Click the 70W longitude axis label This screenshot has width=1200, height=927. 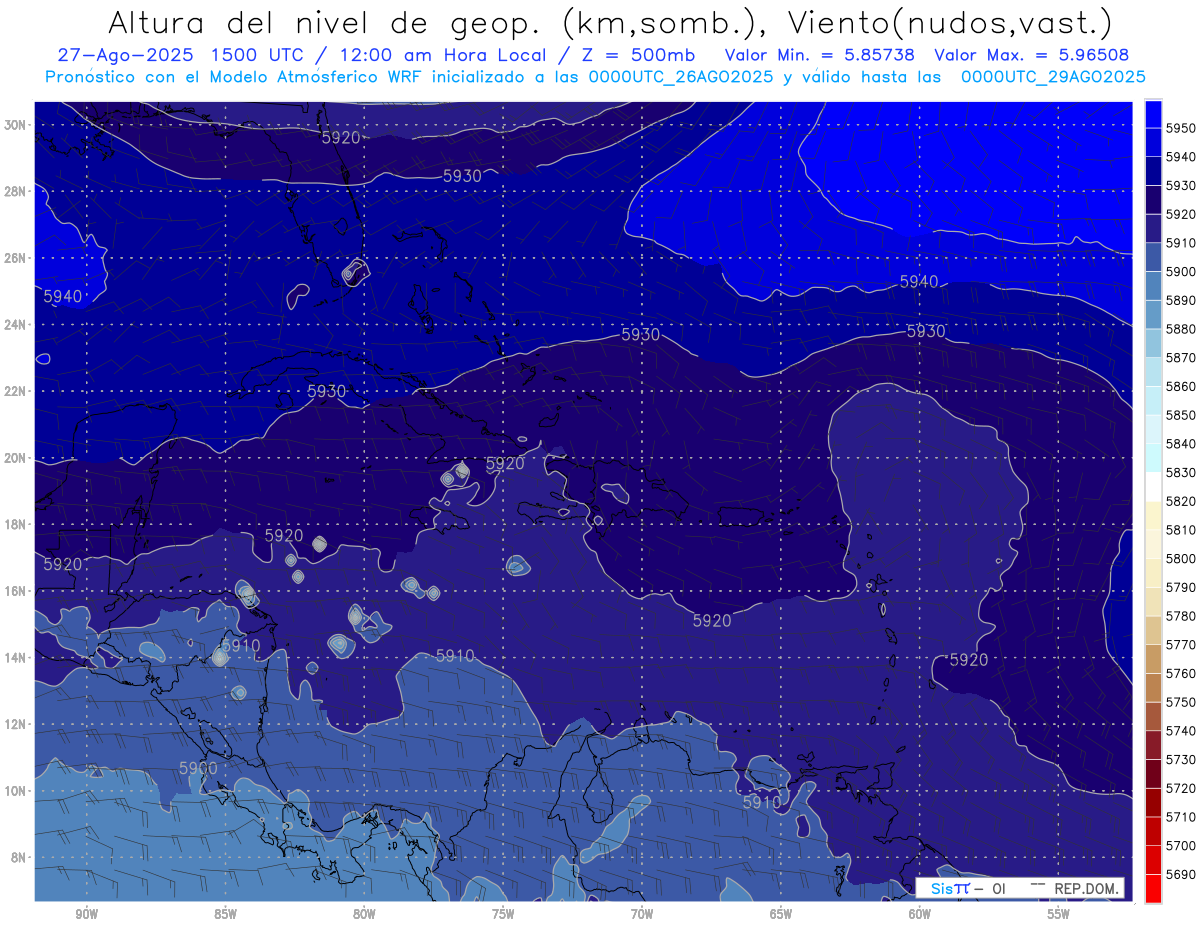[x=642, y=914]
